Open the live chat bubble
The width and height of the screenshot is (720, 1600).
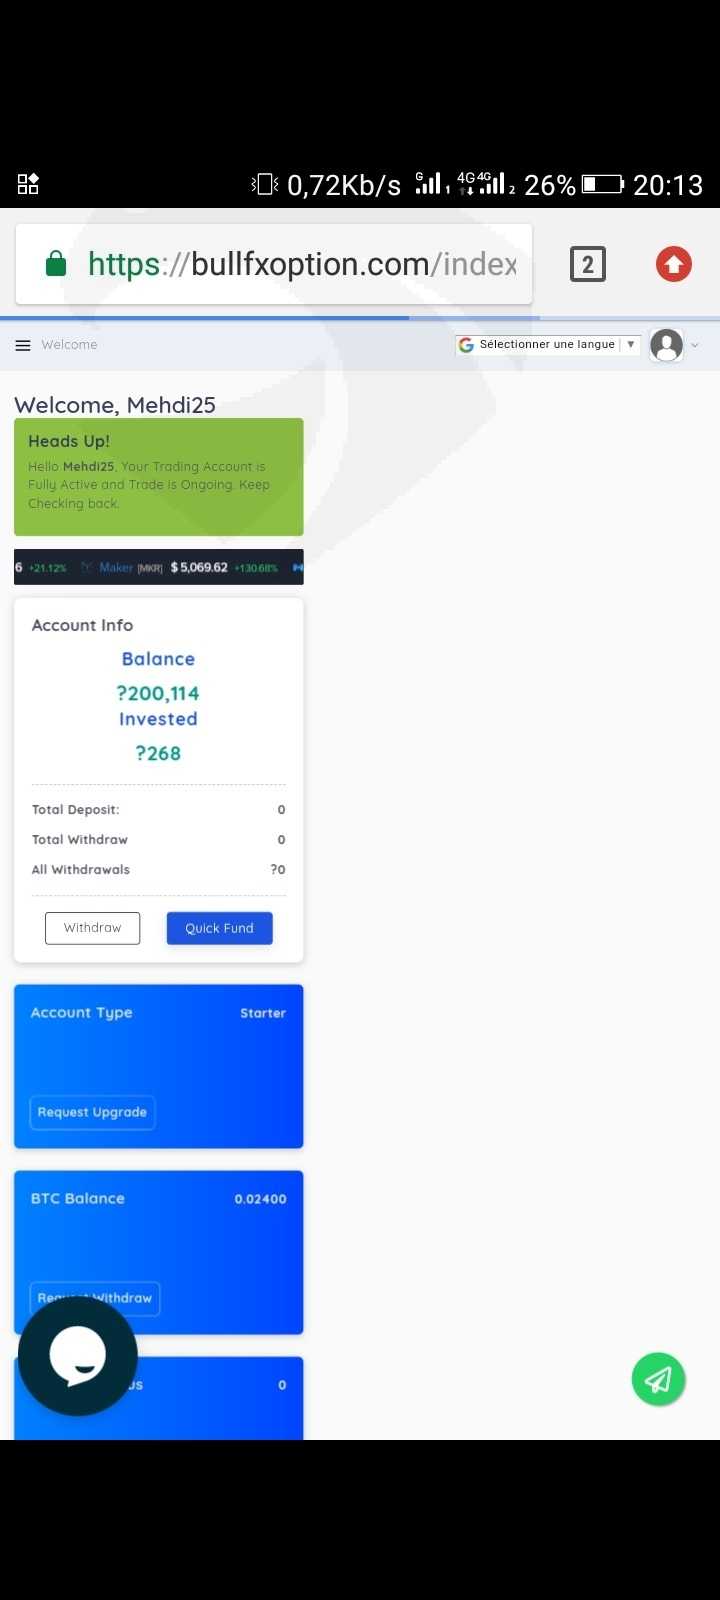point(78,1356)
